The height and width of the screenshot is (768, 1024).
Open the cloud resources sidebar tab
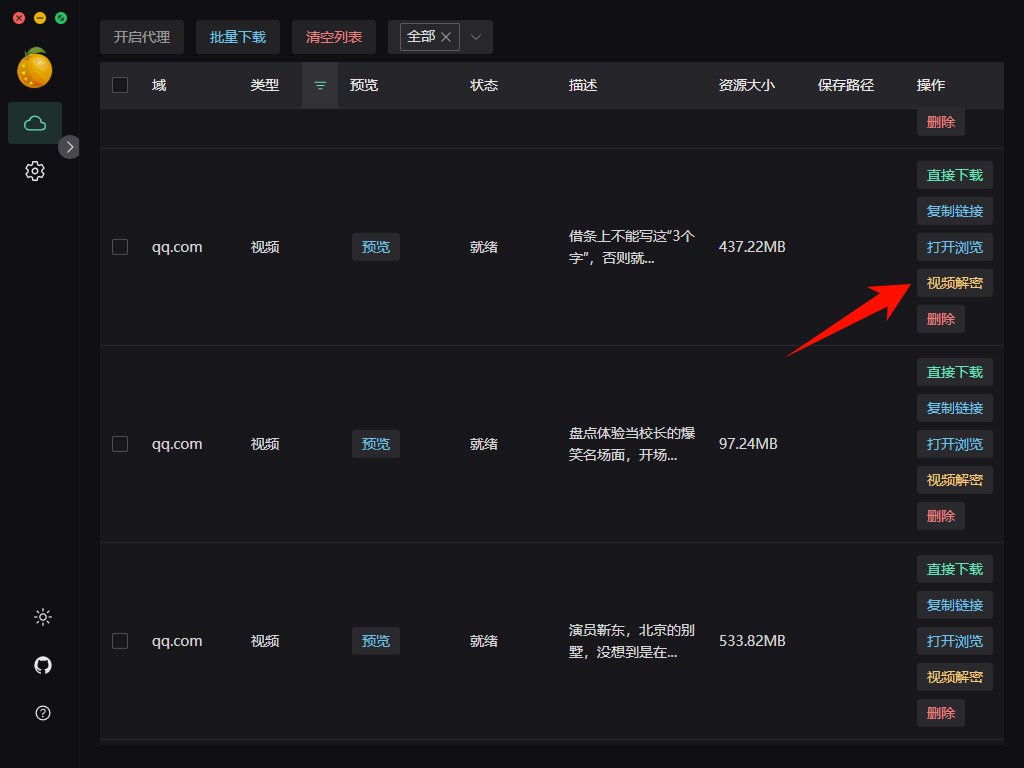pos(35,123)
